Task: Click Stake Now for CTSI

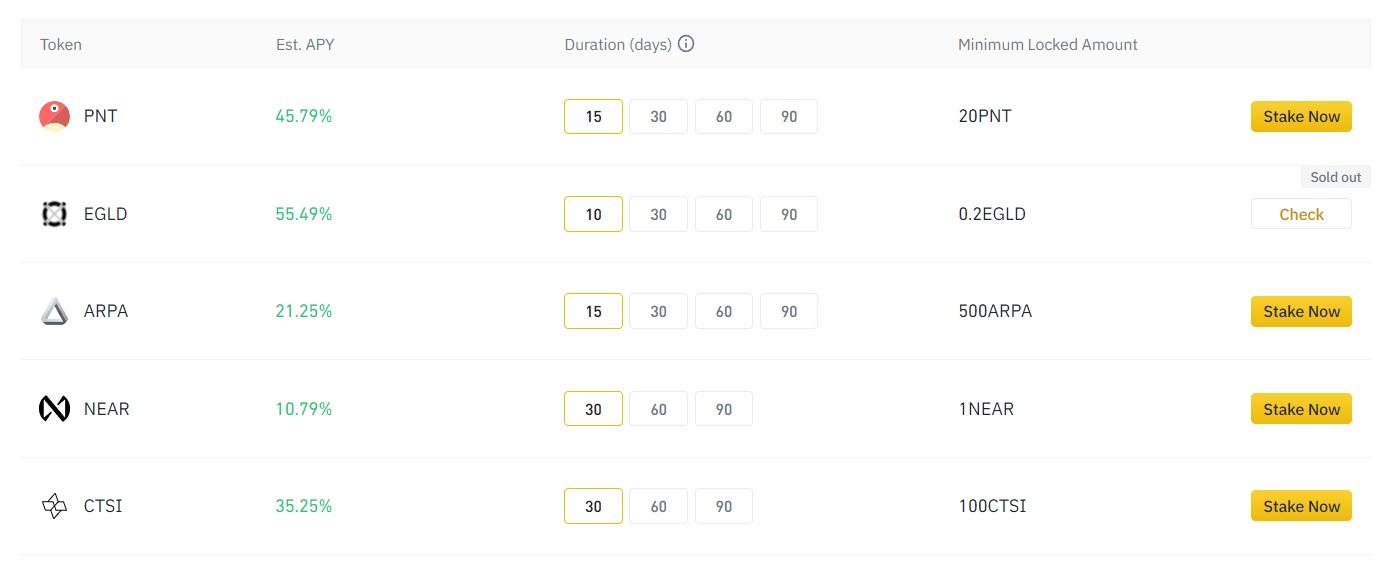Action: 1301,506
